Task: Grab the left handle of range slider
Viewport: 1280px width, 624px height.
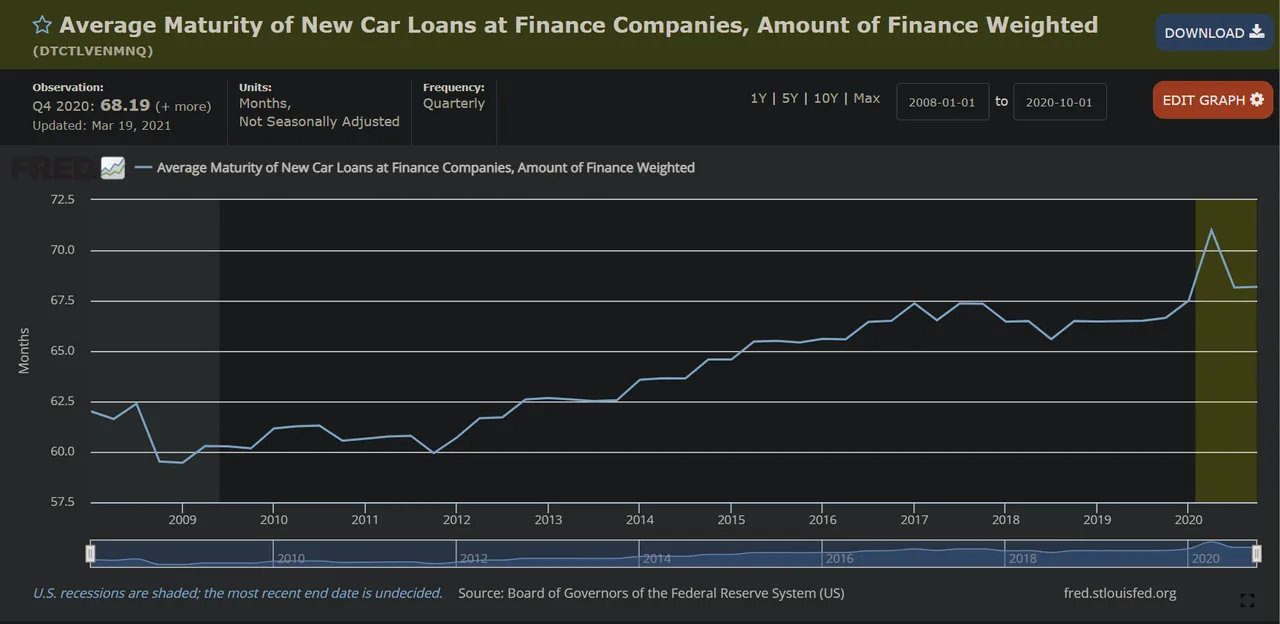Action: (91, 554)
